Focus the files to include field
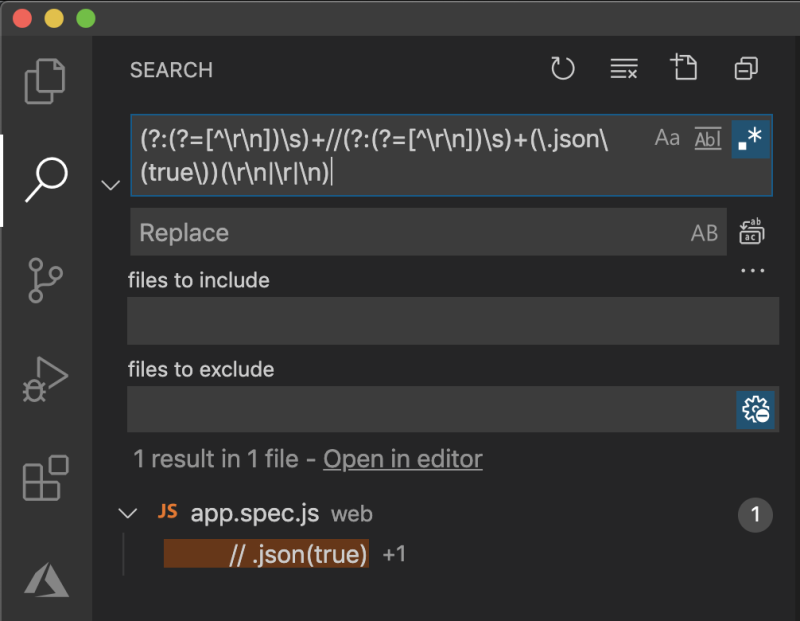 [452, 320]
